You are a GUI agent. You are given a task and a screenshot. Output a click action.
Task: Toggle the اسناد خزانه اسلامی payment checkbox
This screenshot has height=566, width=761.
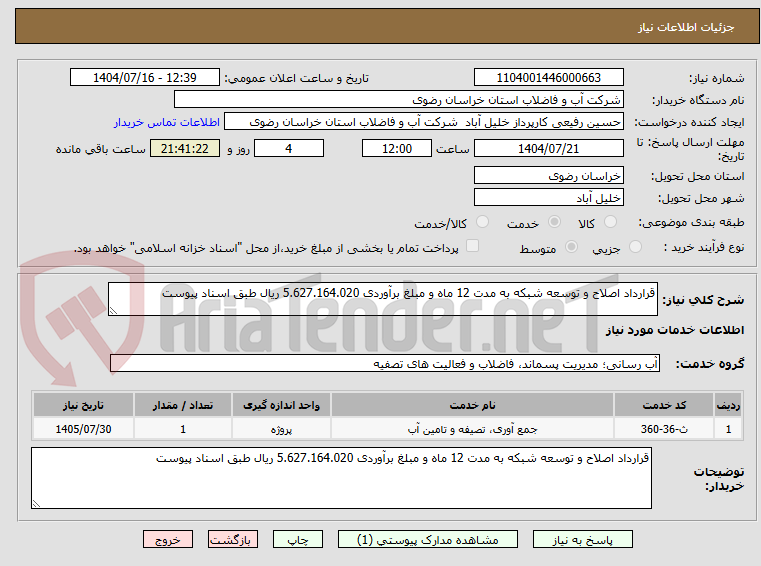click(x=472, y=246)
